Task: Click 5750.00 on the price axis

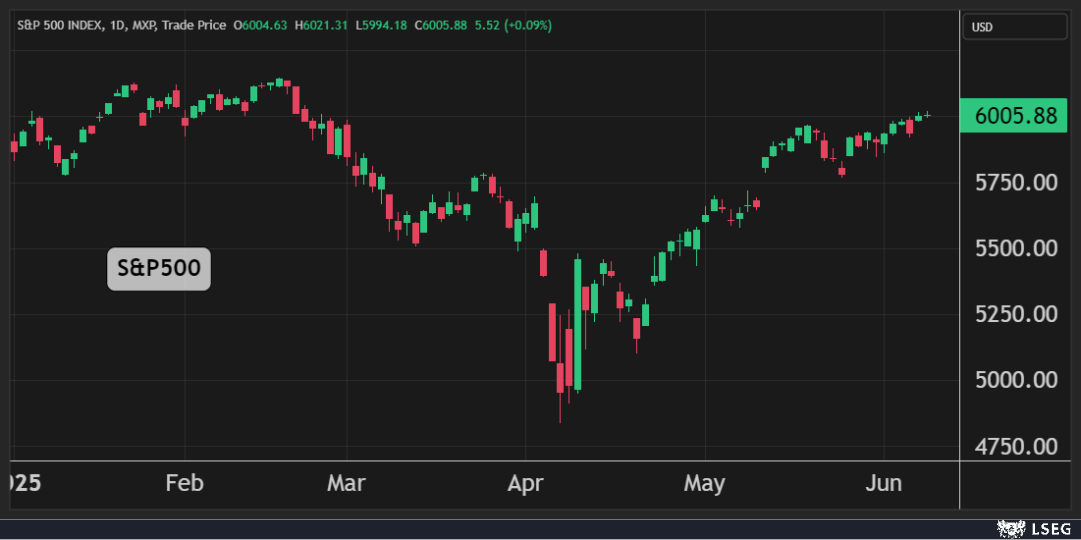Action: pyautogui.click(x=1016, y=183)
